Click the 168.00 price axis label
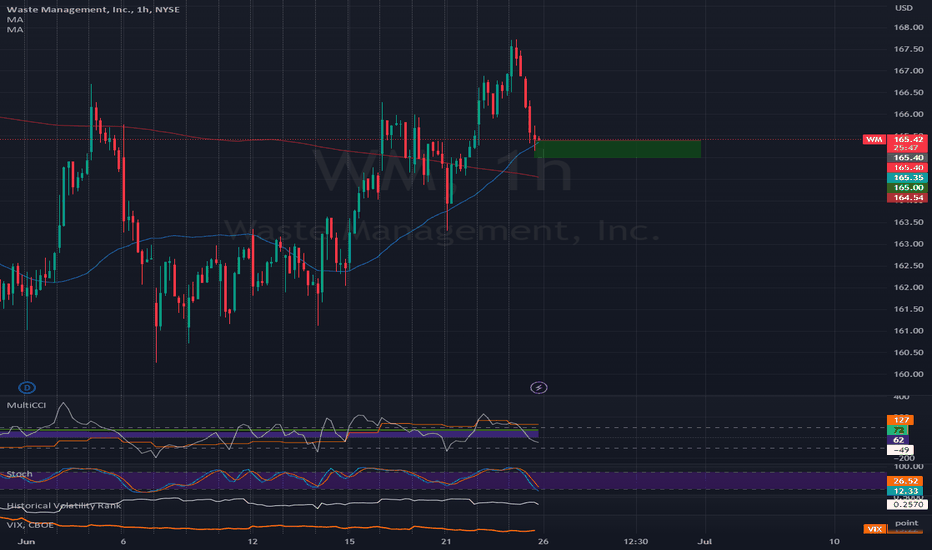Viewport: 932px width, 550px height. 909,27
